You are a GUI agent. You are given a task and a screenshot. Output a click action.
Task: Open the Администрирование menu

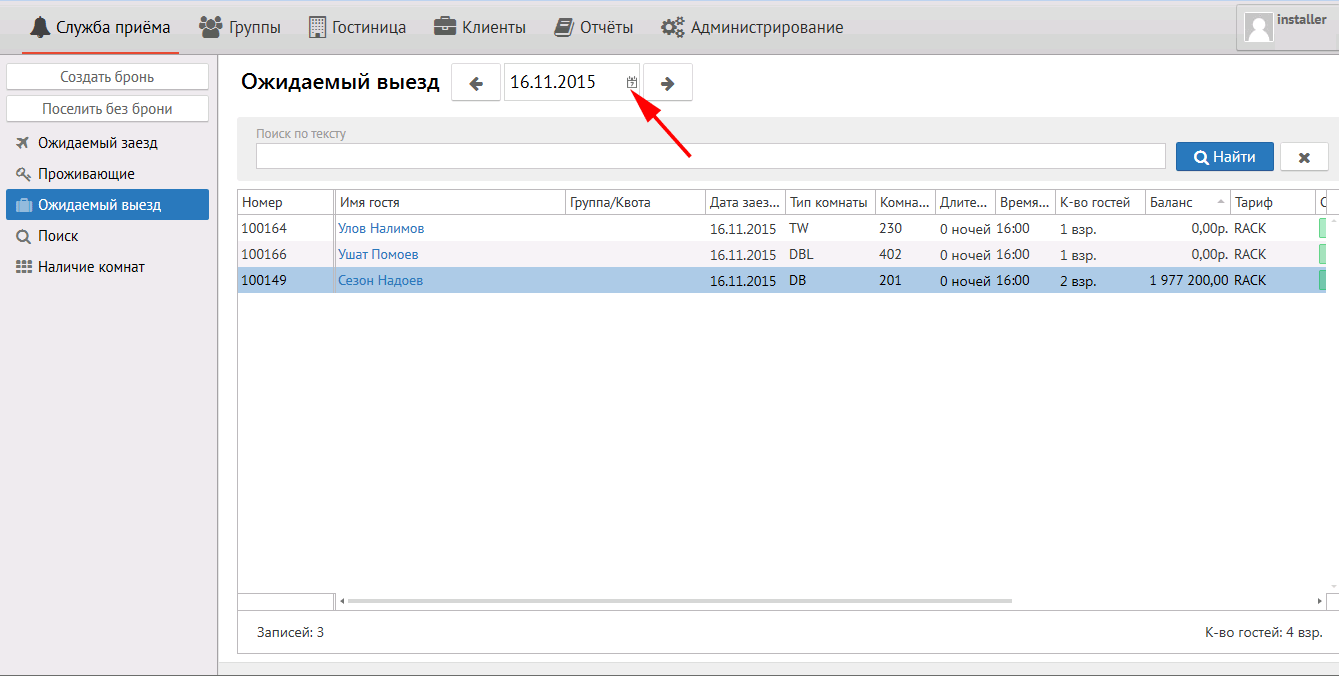(x=752, y=27)
